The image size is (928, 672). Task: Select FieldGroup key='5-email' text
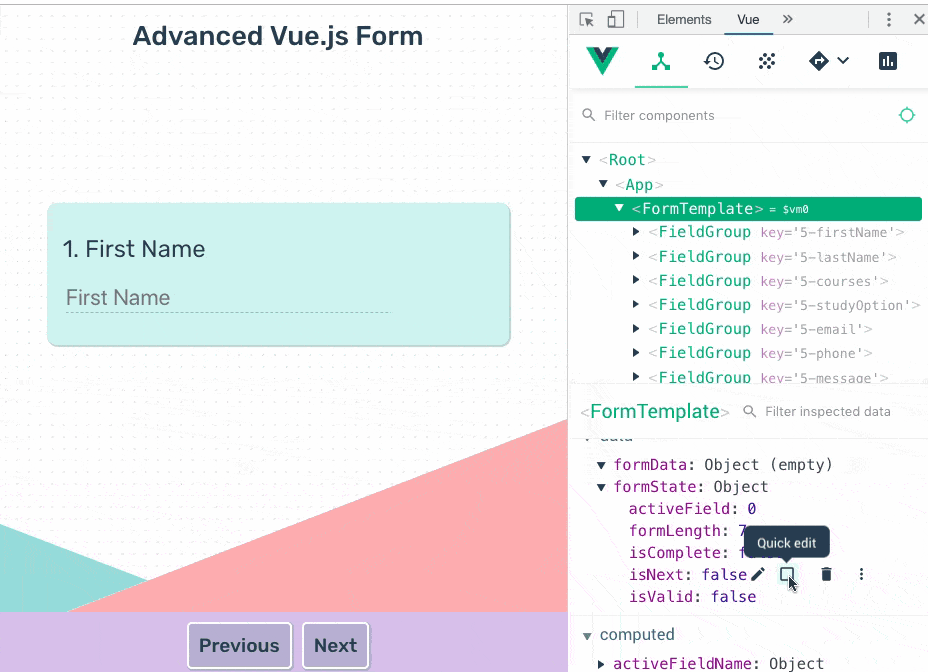761,329
